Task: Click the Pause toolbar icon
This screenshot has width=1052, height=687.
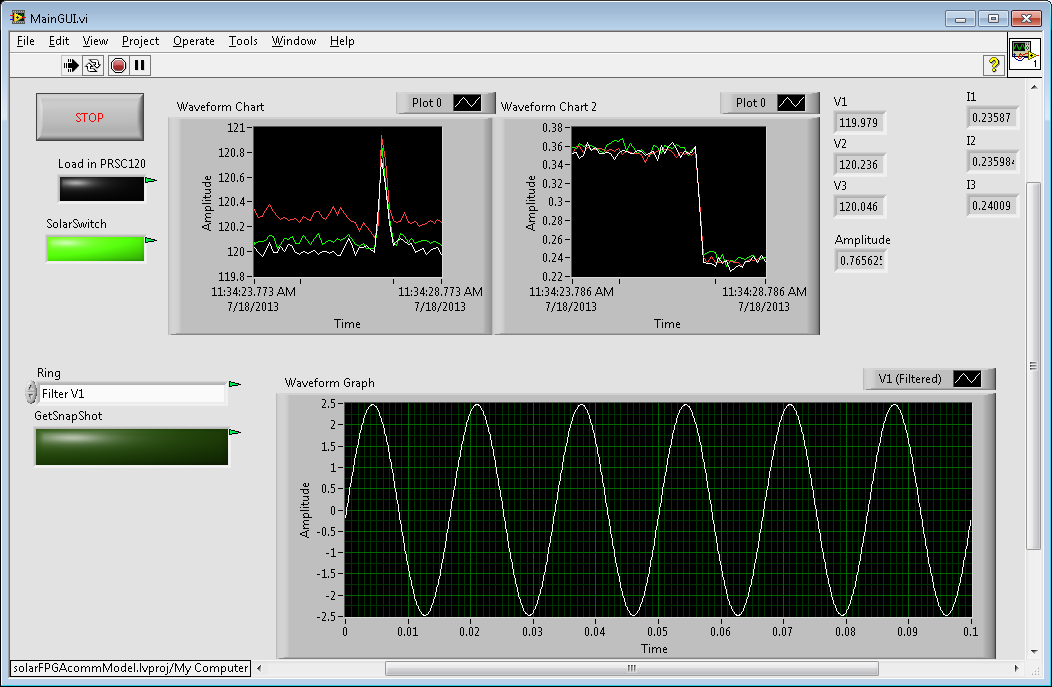Action: pyautogui.click(x=140, y=65)
